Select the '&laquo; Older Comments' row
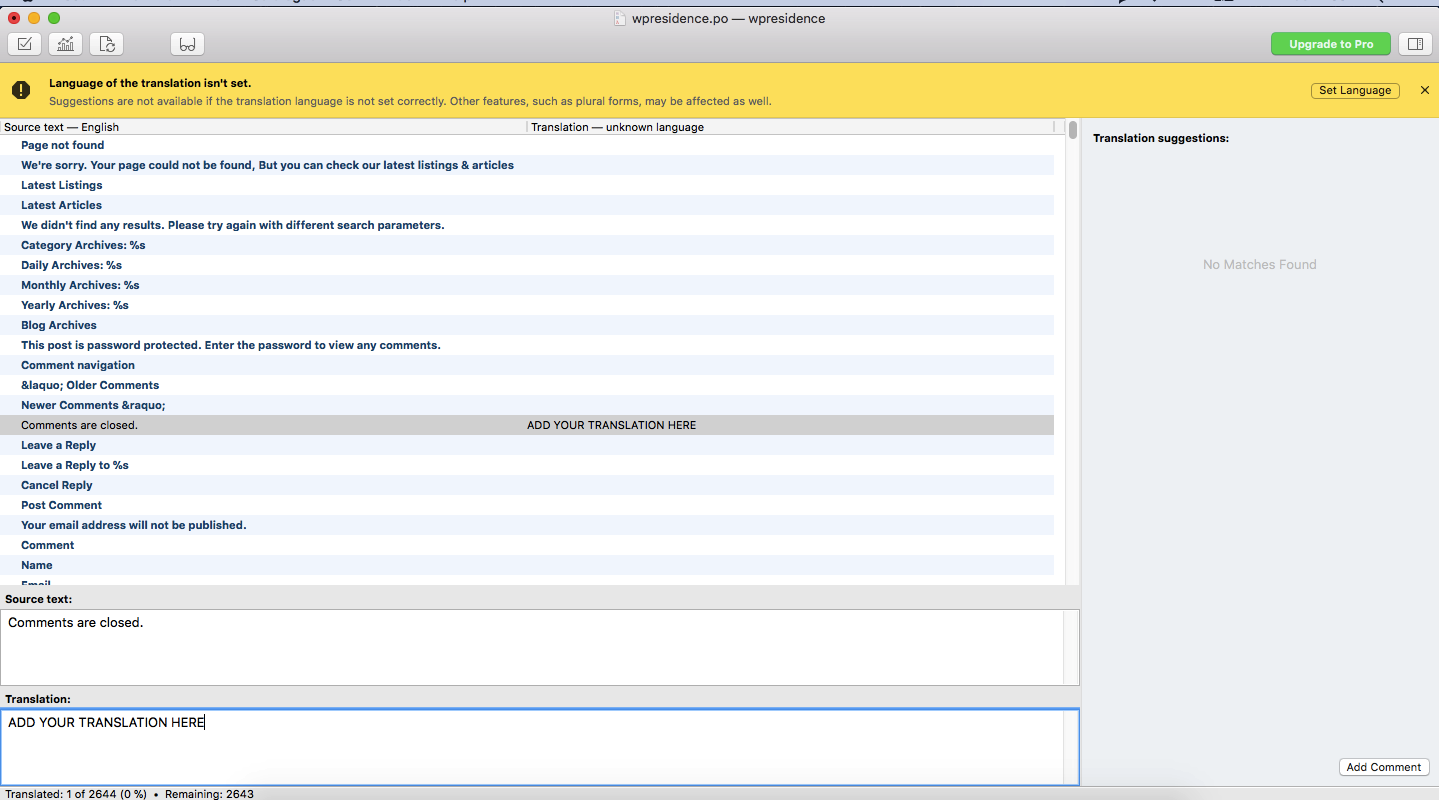This screenshot has height=800, width=1439. click(x=527, y=385)
